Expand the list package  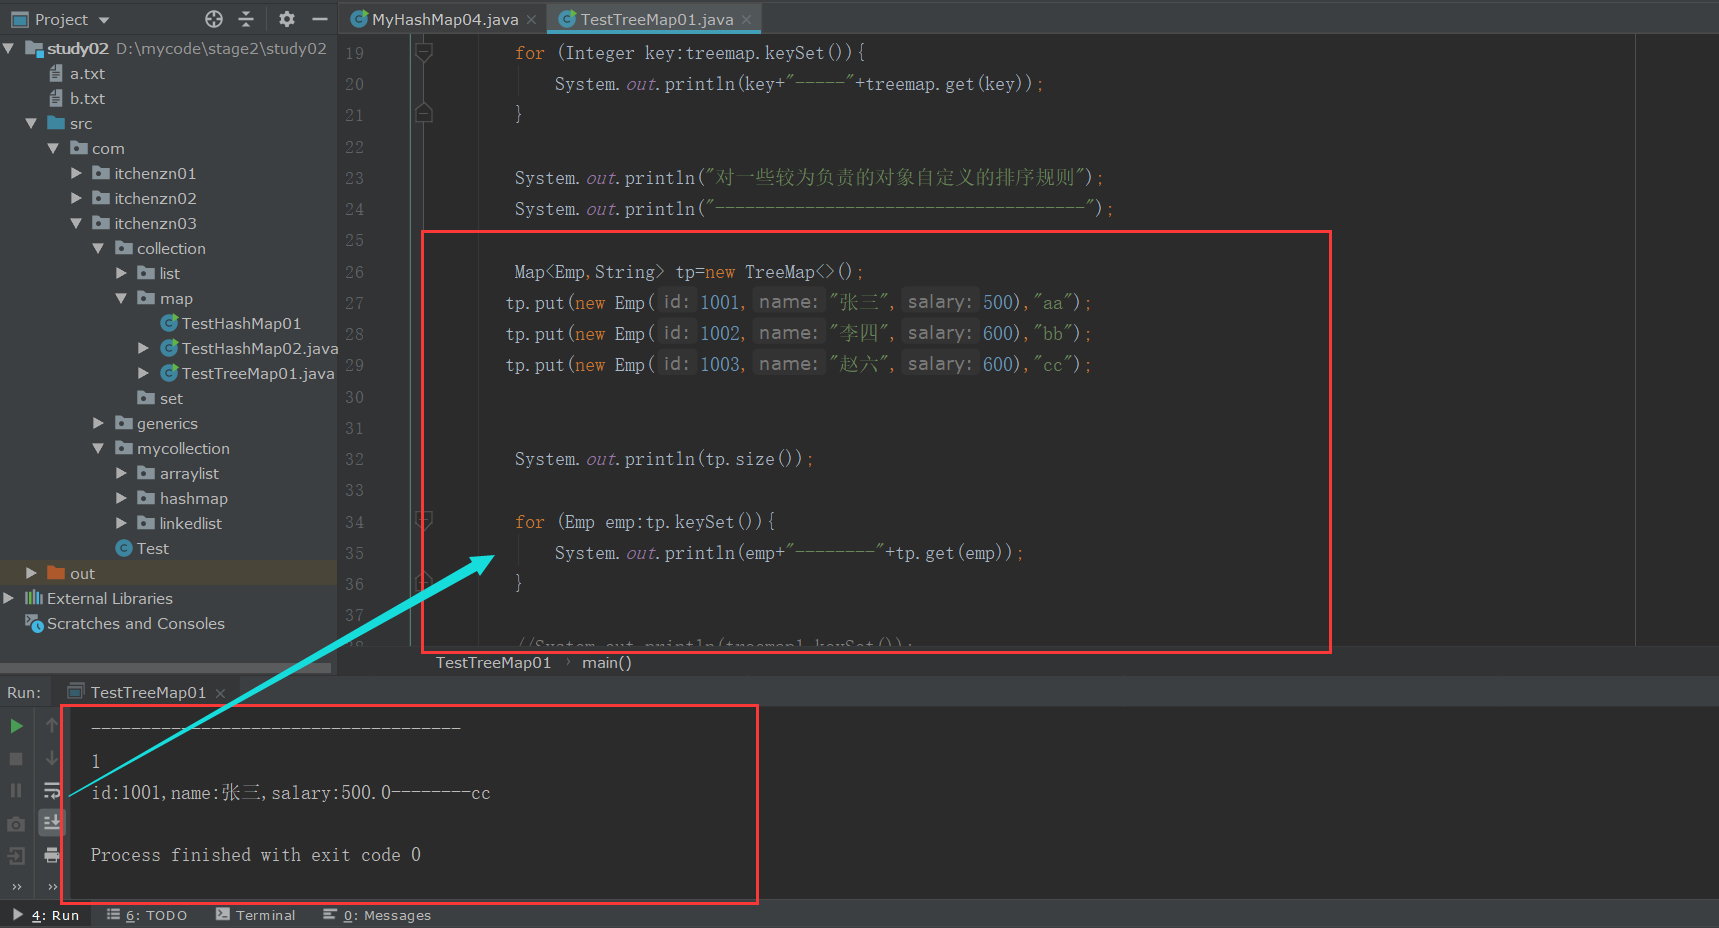(121, 273)
